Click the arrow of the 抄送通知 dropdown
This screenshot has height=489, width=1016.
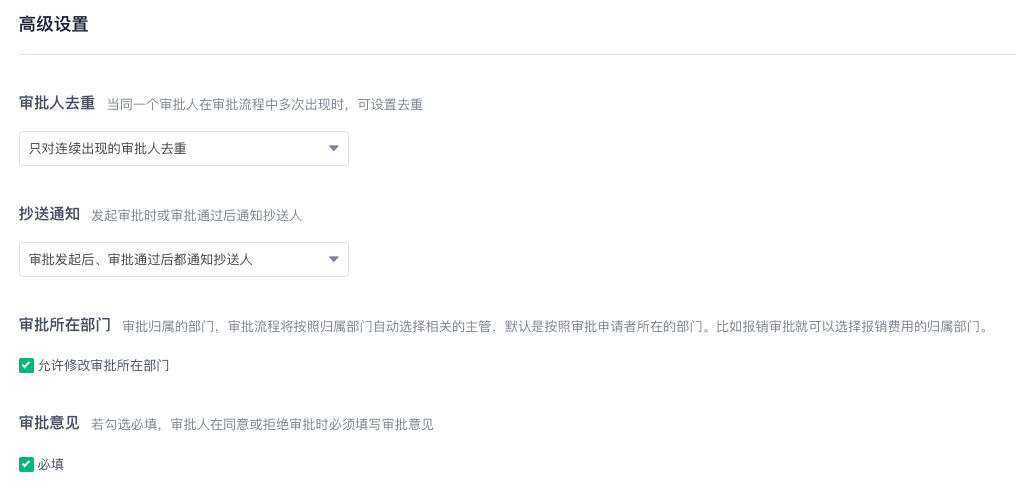334,260
